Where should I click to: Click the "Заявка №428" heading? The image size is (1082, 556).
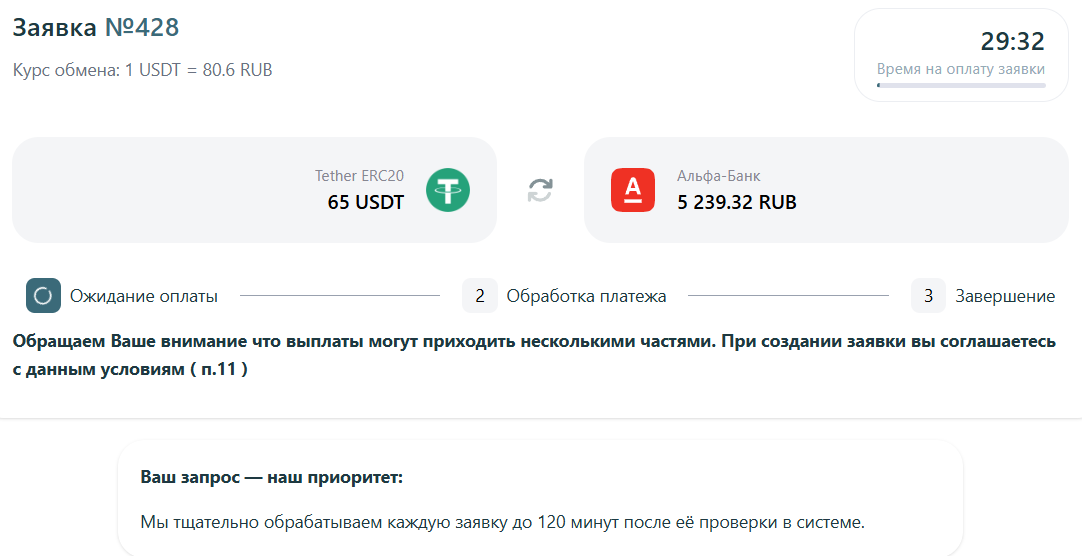point(95,27)
